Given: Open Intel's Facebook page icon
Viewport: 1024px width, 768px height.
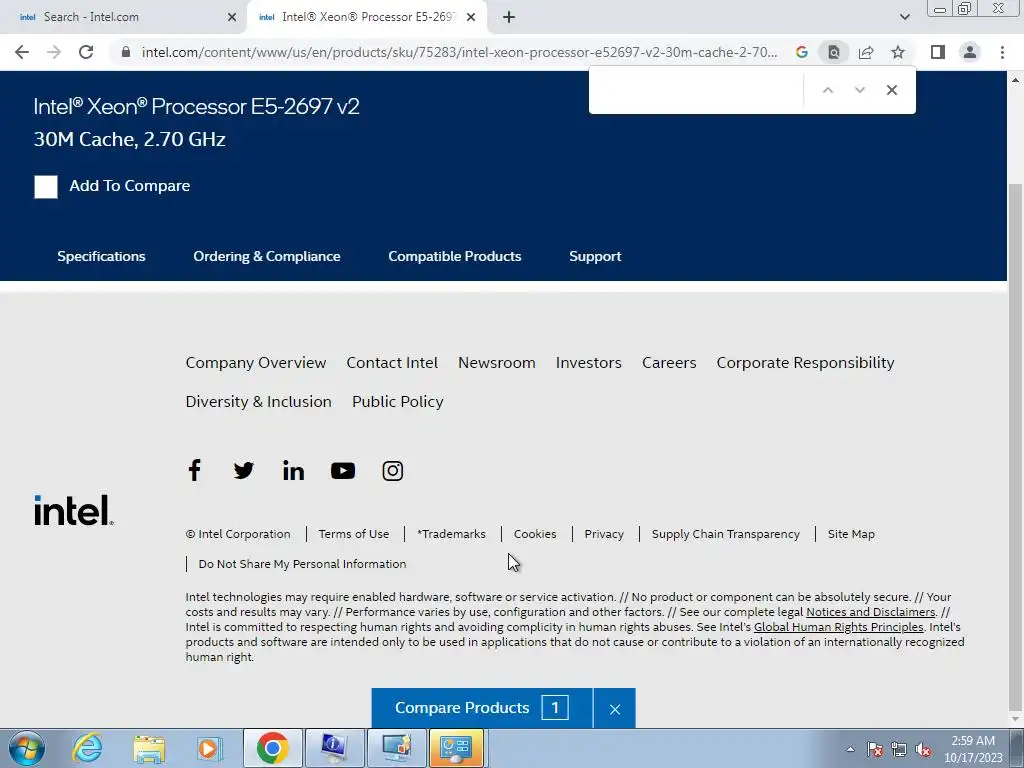Looking at the screenshot, I should point(194,470).
